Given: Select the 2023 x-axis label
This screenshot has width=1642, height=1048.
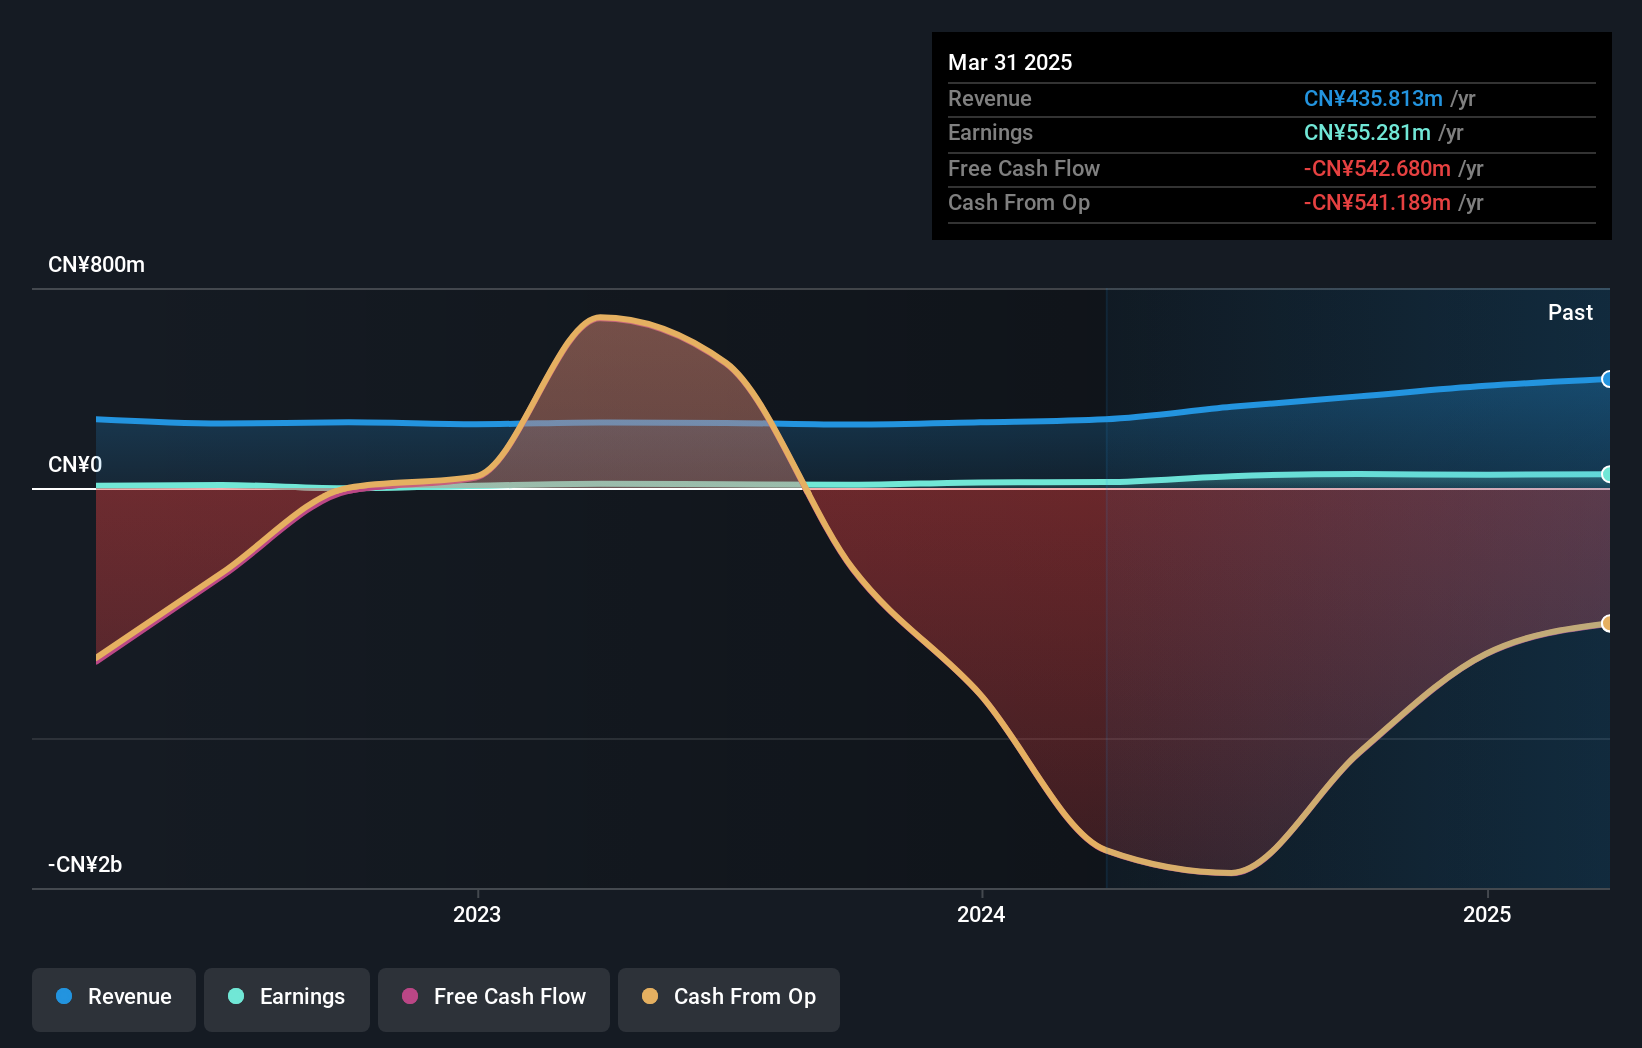Looking at the screenshot, I should click(477, 914).
